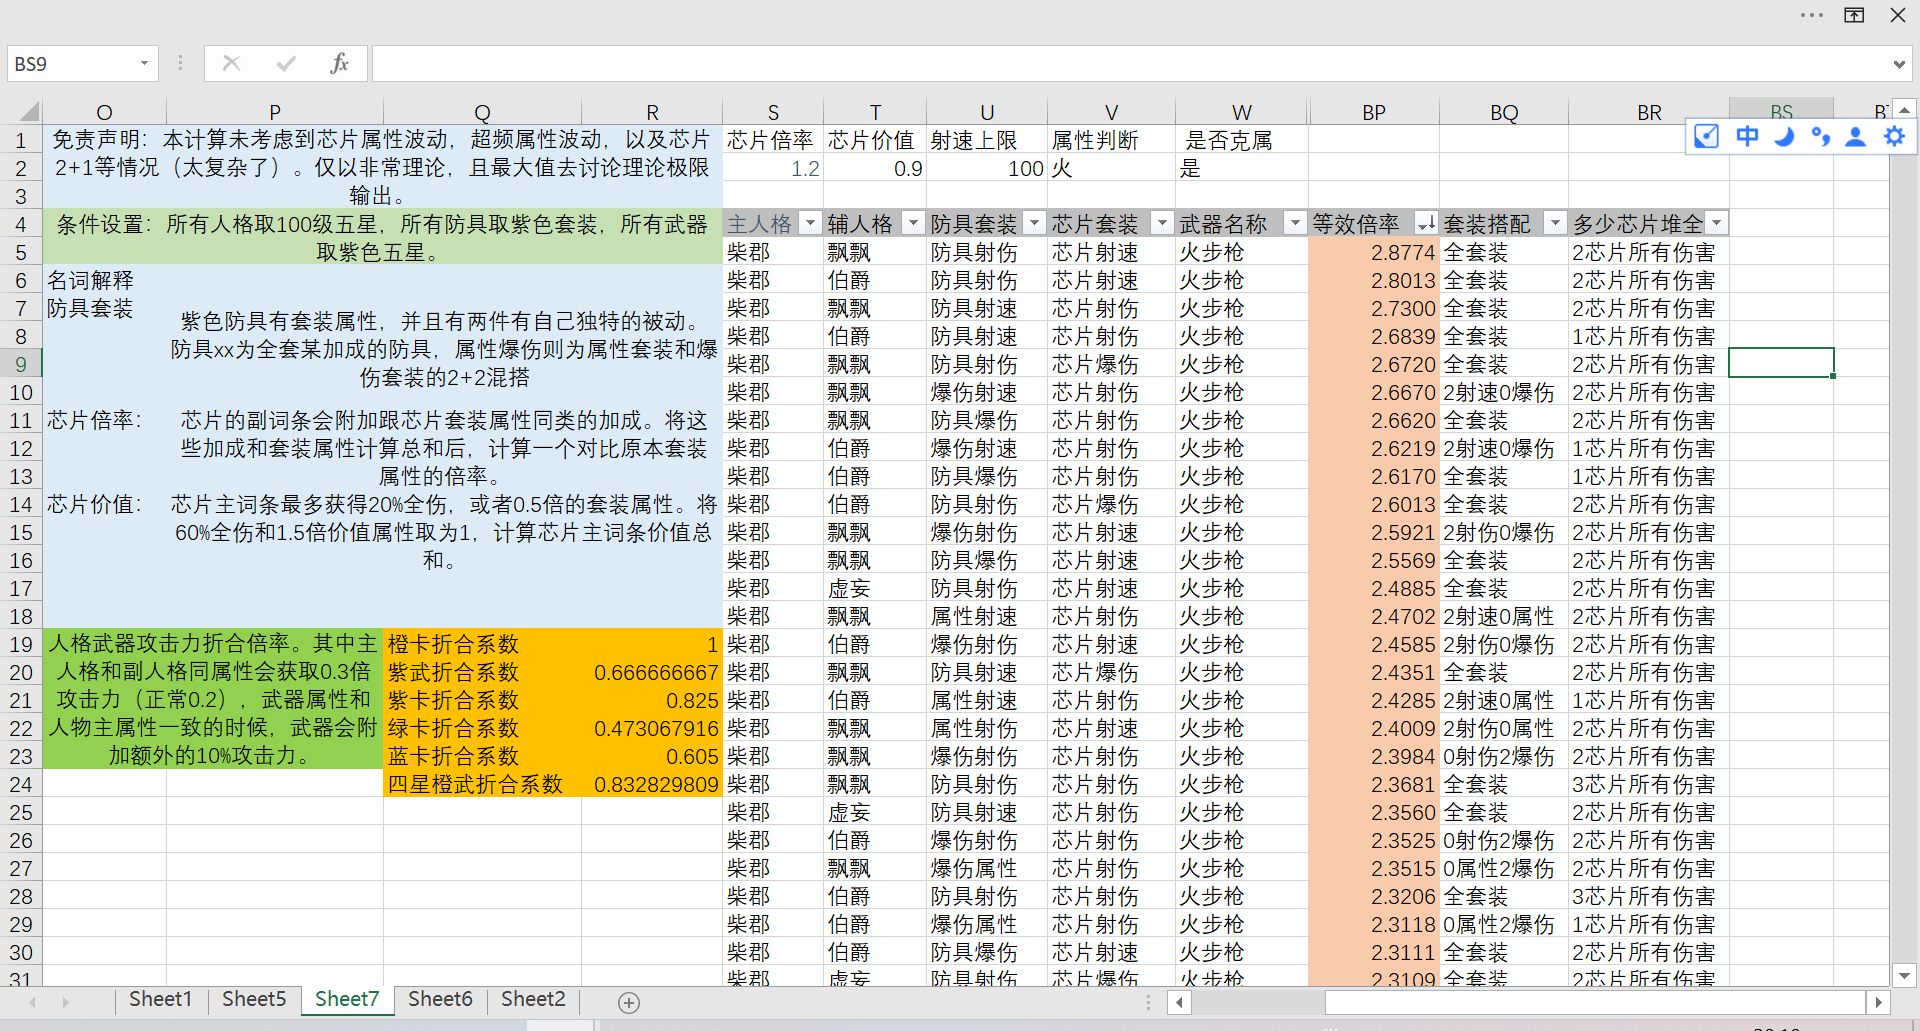The height and width of the screenshot is (1031, 1920).
Task: Click the previous sheet navigation arrow
Action: pyautogui.click(x=33, y=1002)
